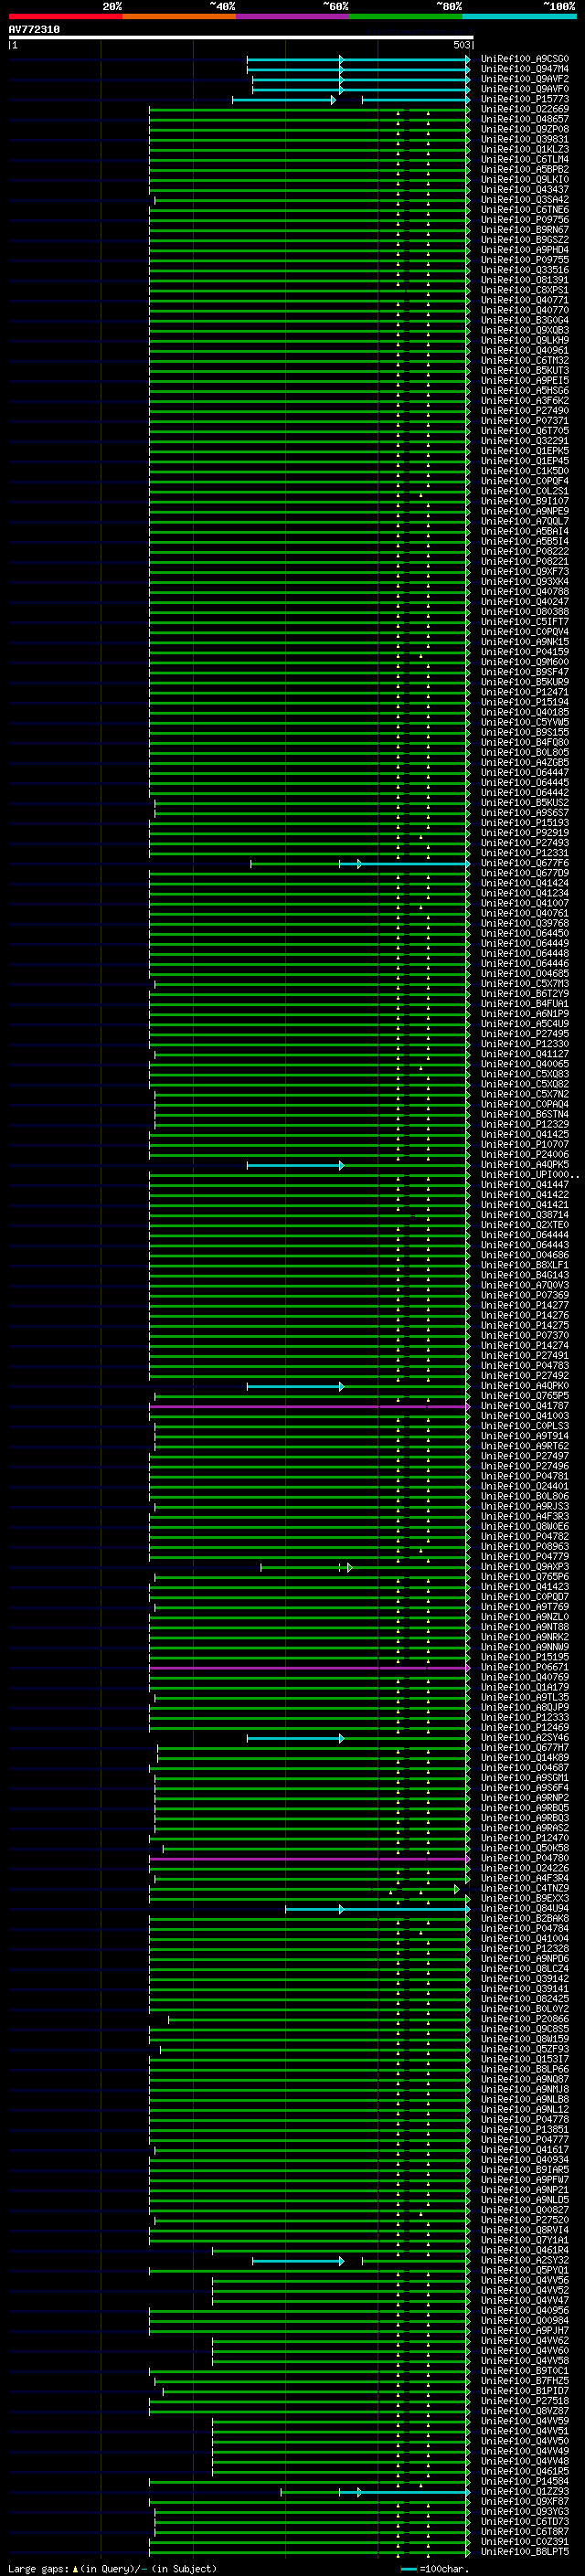This screenshot has height=2576, width=585.
Task: Select label UniRef100_Q41127
Action: [x=525, y=1054]
